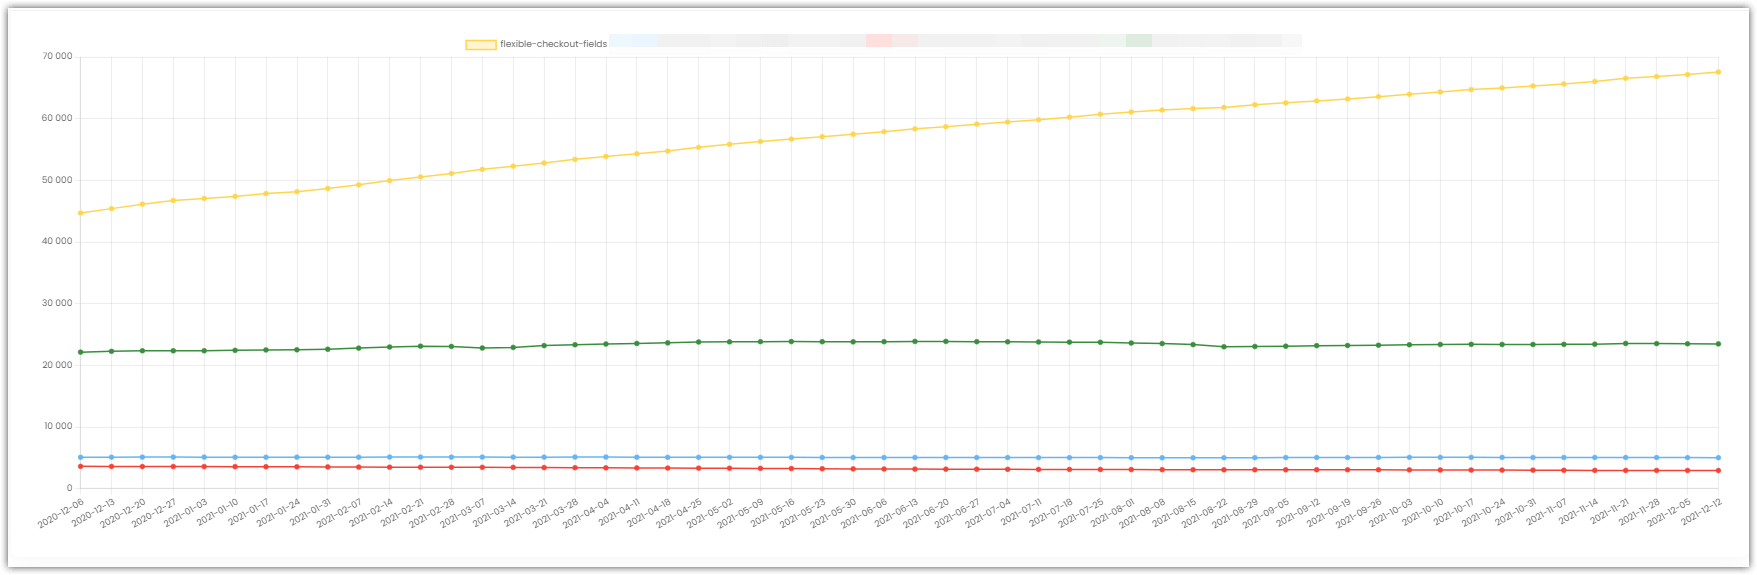Click the 50 000 y-axis label

(57, 180)
